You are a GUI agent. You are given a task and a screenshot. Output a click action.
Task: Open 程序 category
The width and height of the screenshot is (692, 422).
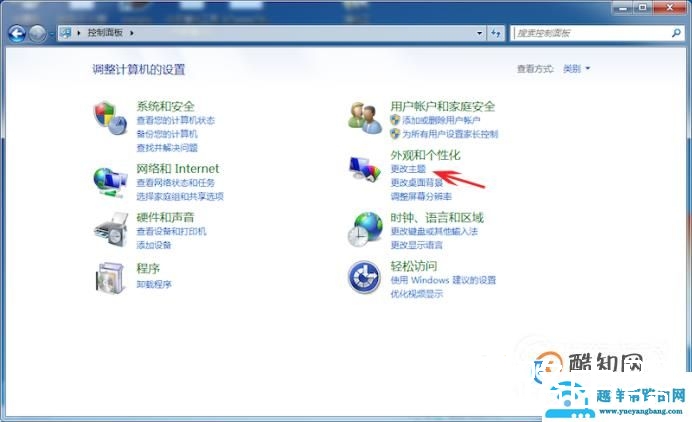[148, 268]
